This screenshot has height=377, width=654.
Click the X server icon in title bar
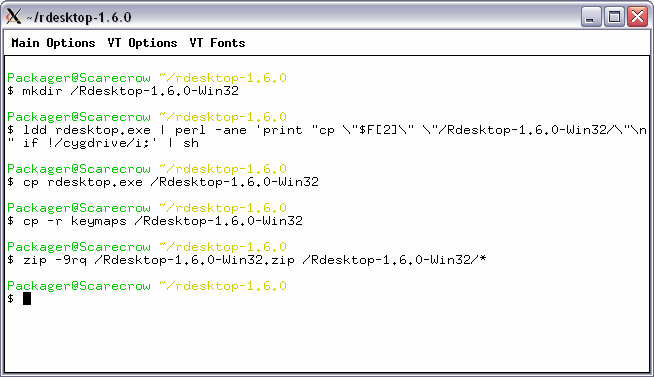(13, 17)
